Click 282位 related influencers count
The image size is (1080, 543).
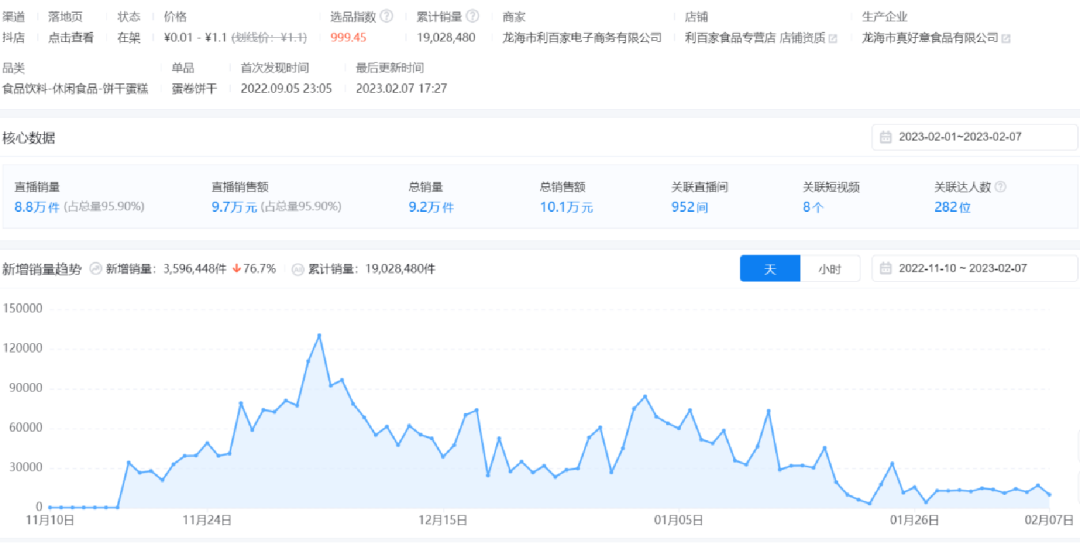pyautogui.click(x=952, y=207)
